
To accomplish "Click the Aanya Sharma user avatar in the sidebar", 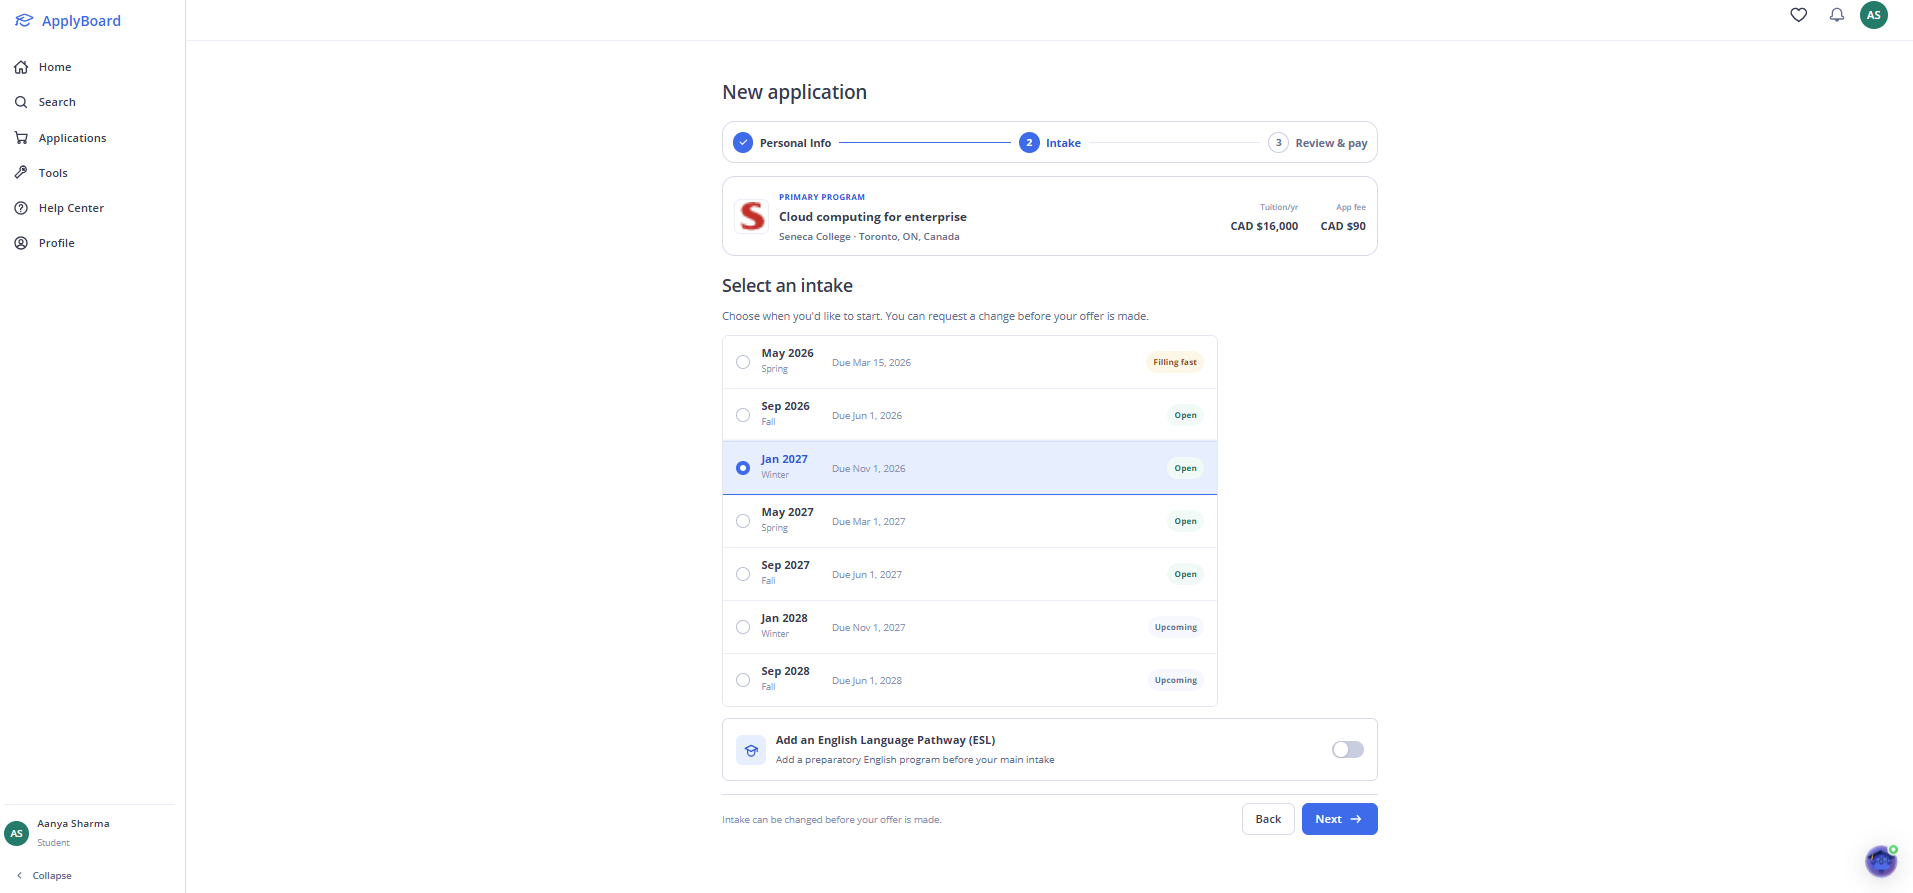I will [17, 833].
